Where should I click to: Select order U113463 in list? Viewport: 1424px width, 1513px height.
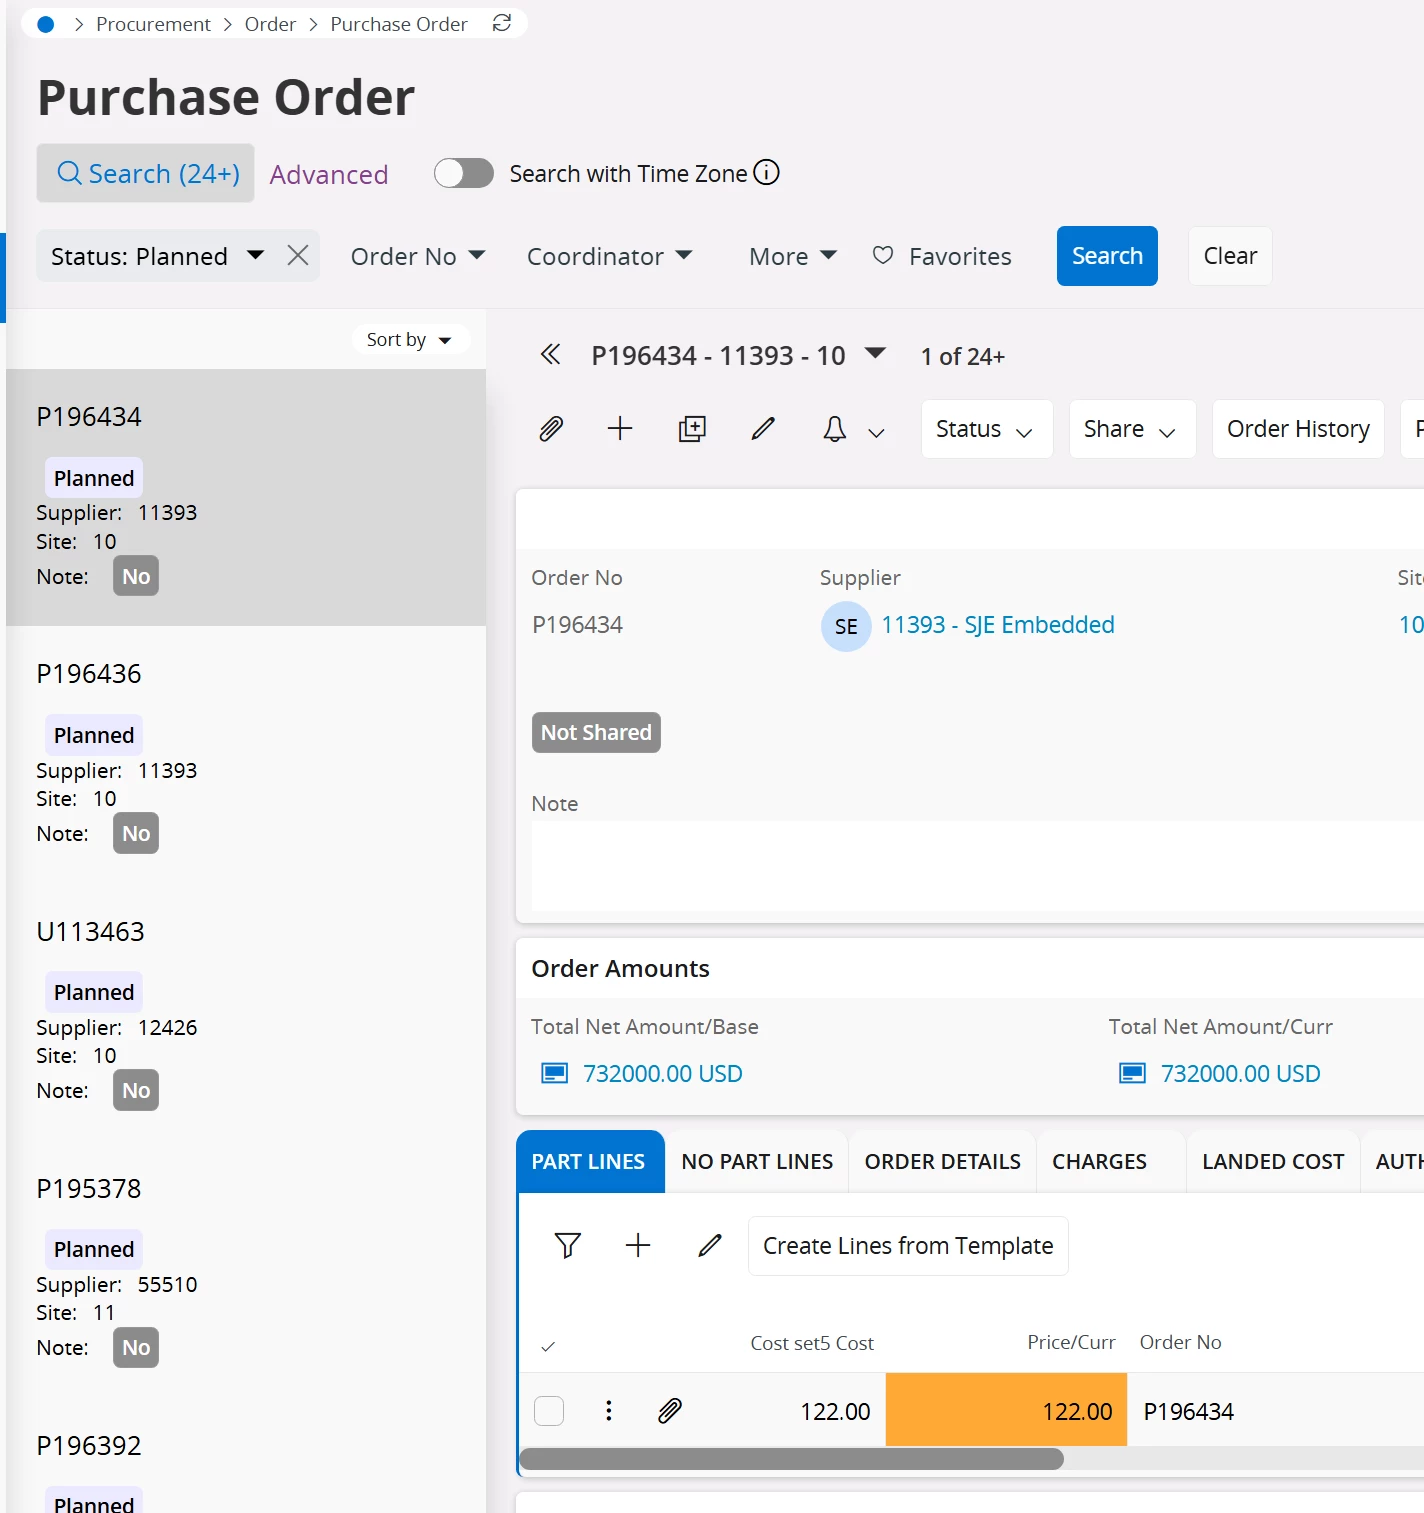(x=246, y=1012)
